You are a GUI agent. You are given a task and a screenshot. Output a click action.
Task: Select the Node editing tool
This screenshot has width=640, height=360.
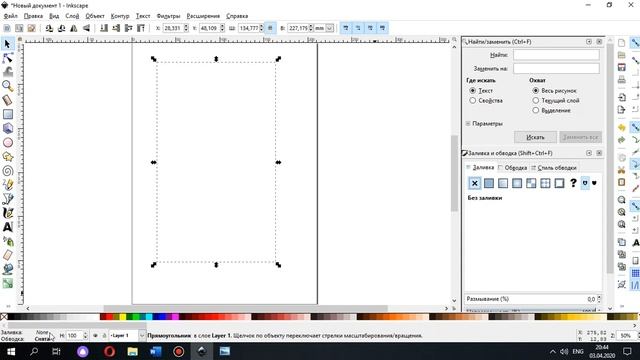click(x=7, y=58)
